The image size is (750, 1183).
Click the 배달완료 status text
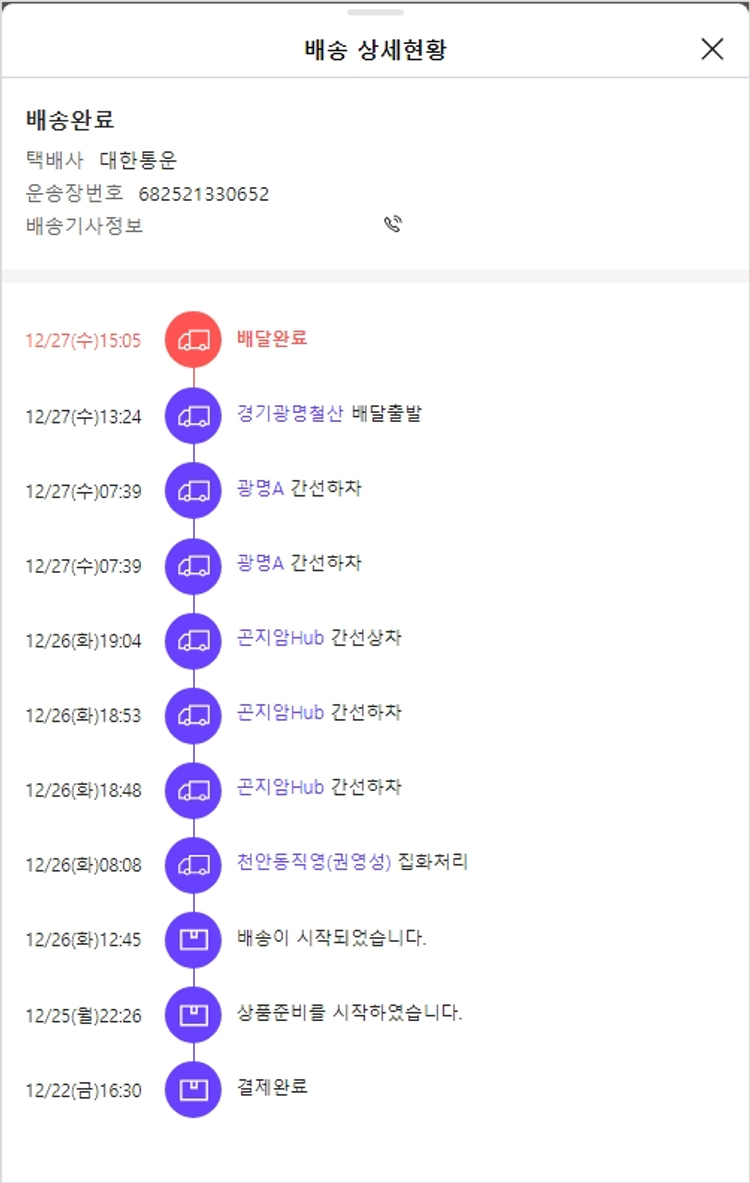(272, 338)
